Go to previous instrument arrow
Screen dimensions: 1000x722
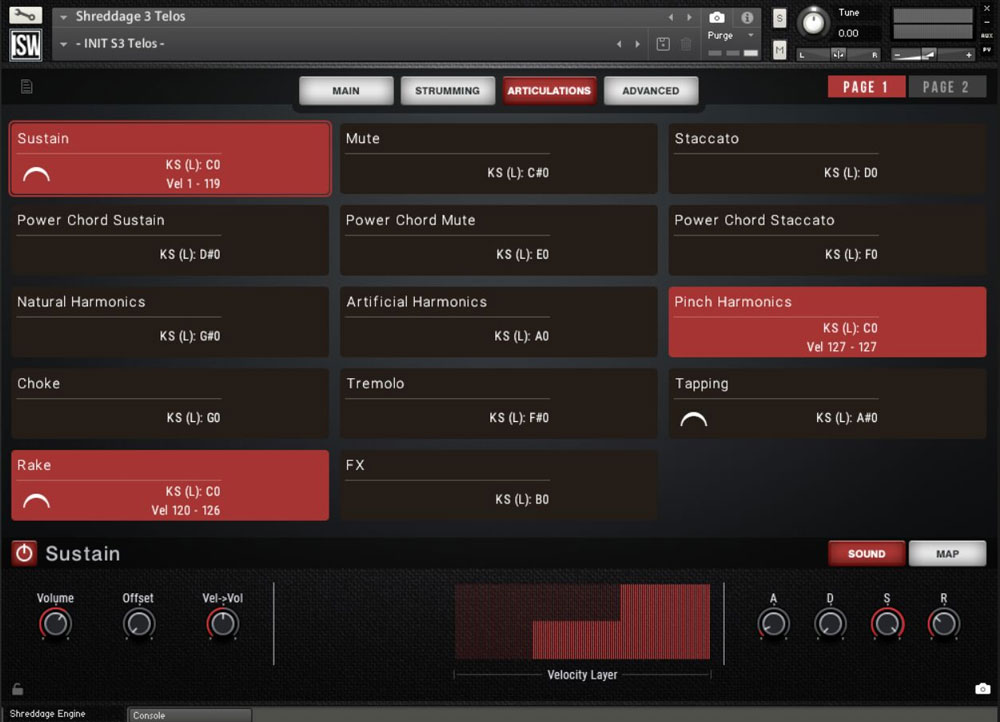pos(671,17)
